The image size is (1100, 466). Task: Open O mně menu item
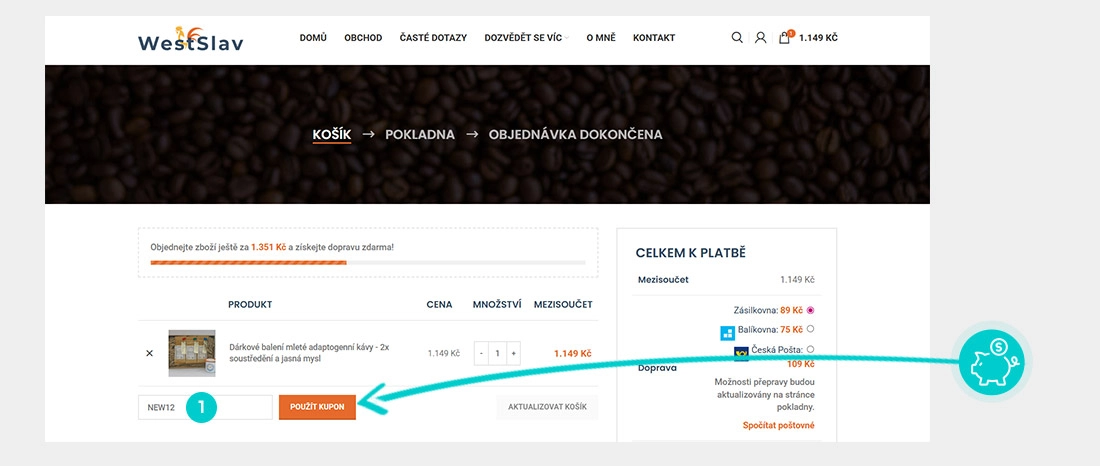click(601, 38)
